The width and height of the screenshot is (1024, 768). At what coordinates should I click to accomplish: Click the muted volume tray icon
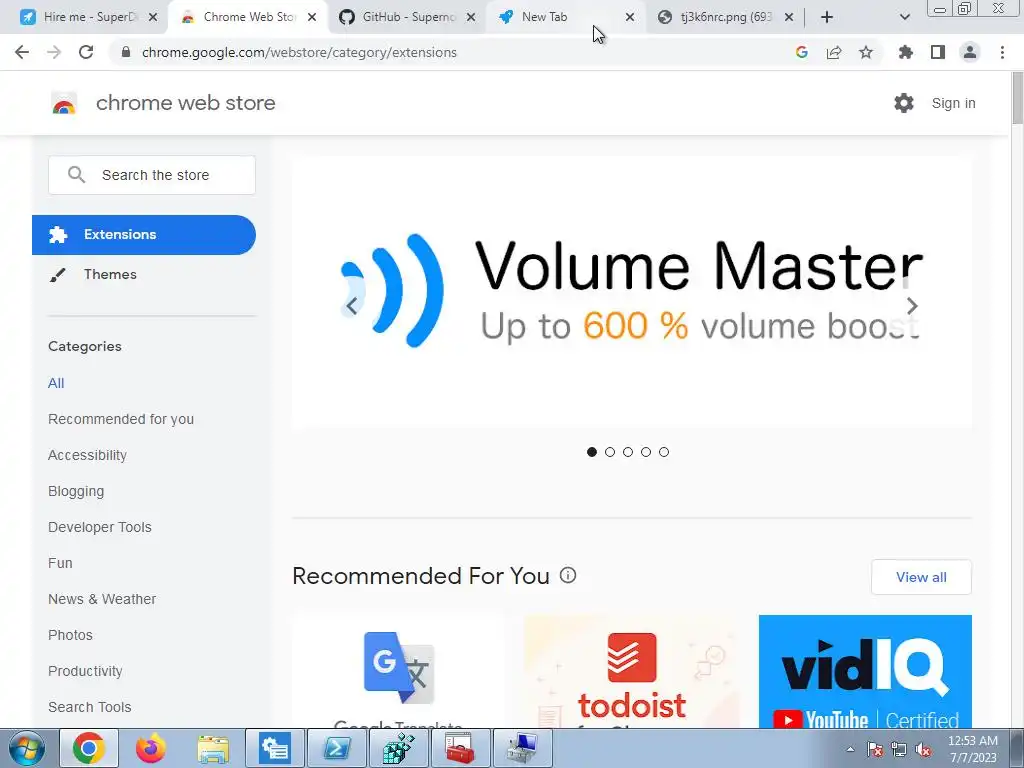[923, 750]
